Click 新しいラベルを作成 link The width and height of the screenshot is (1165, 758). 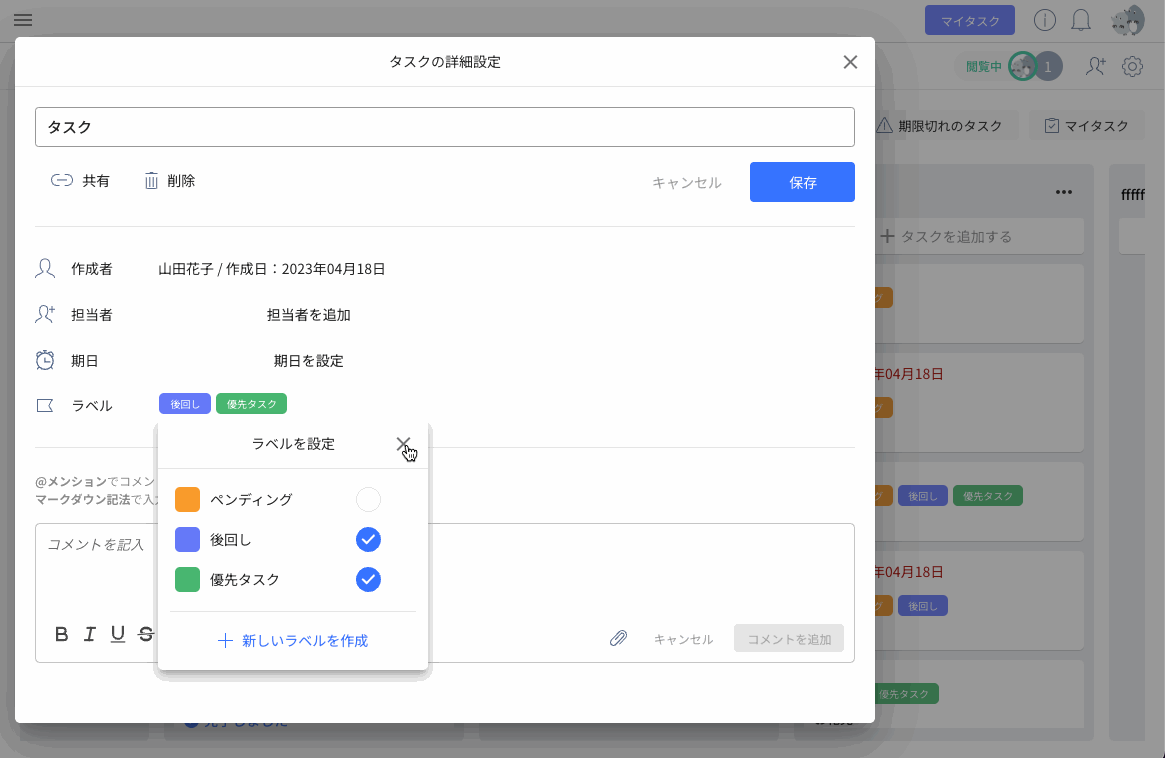[293, 640]
